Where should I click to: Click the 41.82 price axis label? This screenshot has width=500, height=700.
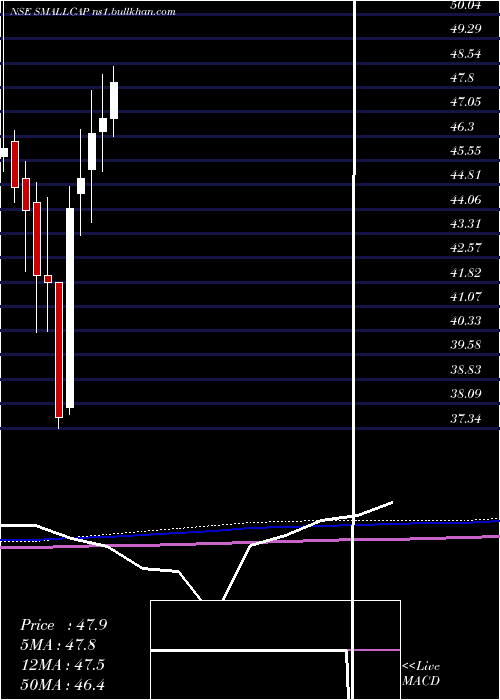click(x=467, y=272)
